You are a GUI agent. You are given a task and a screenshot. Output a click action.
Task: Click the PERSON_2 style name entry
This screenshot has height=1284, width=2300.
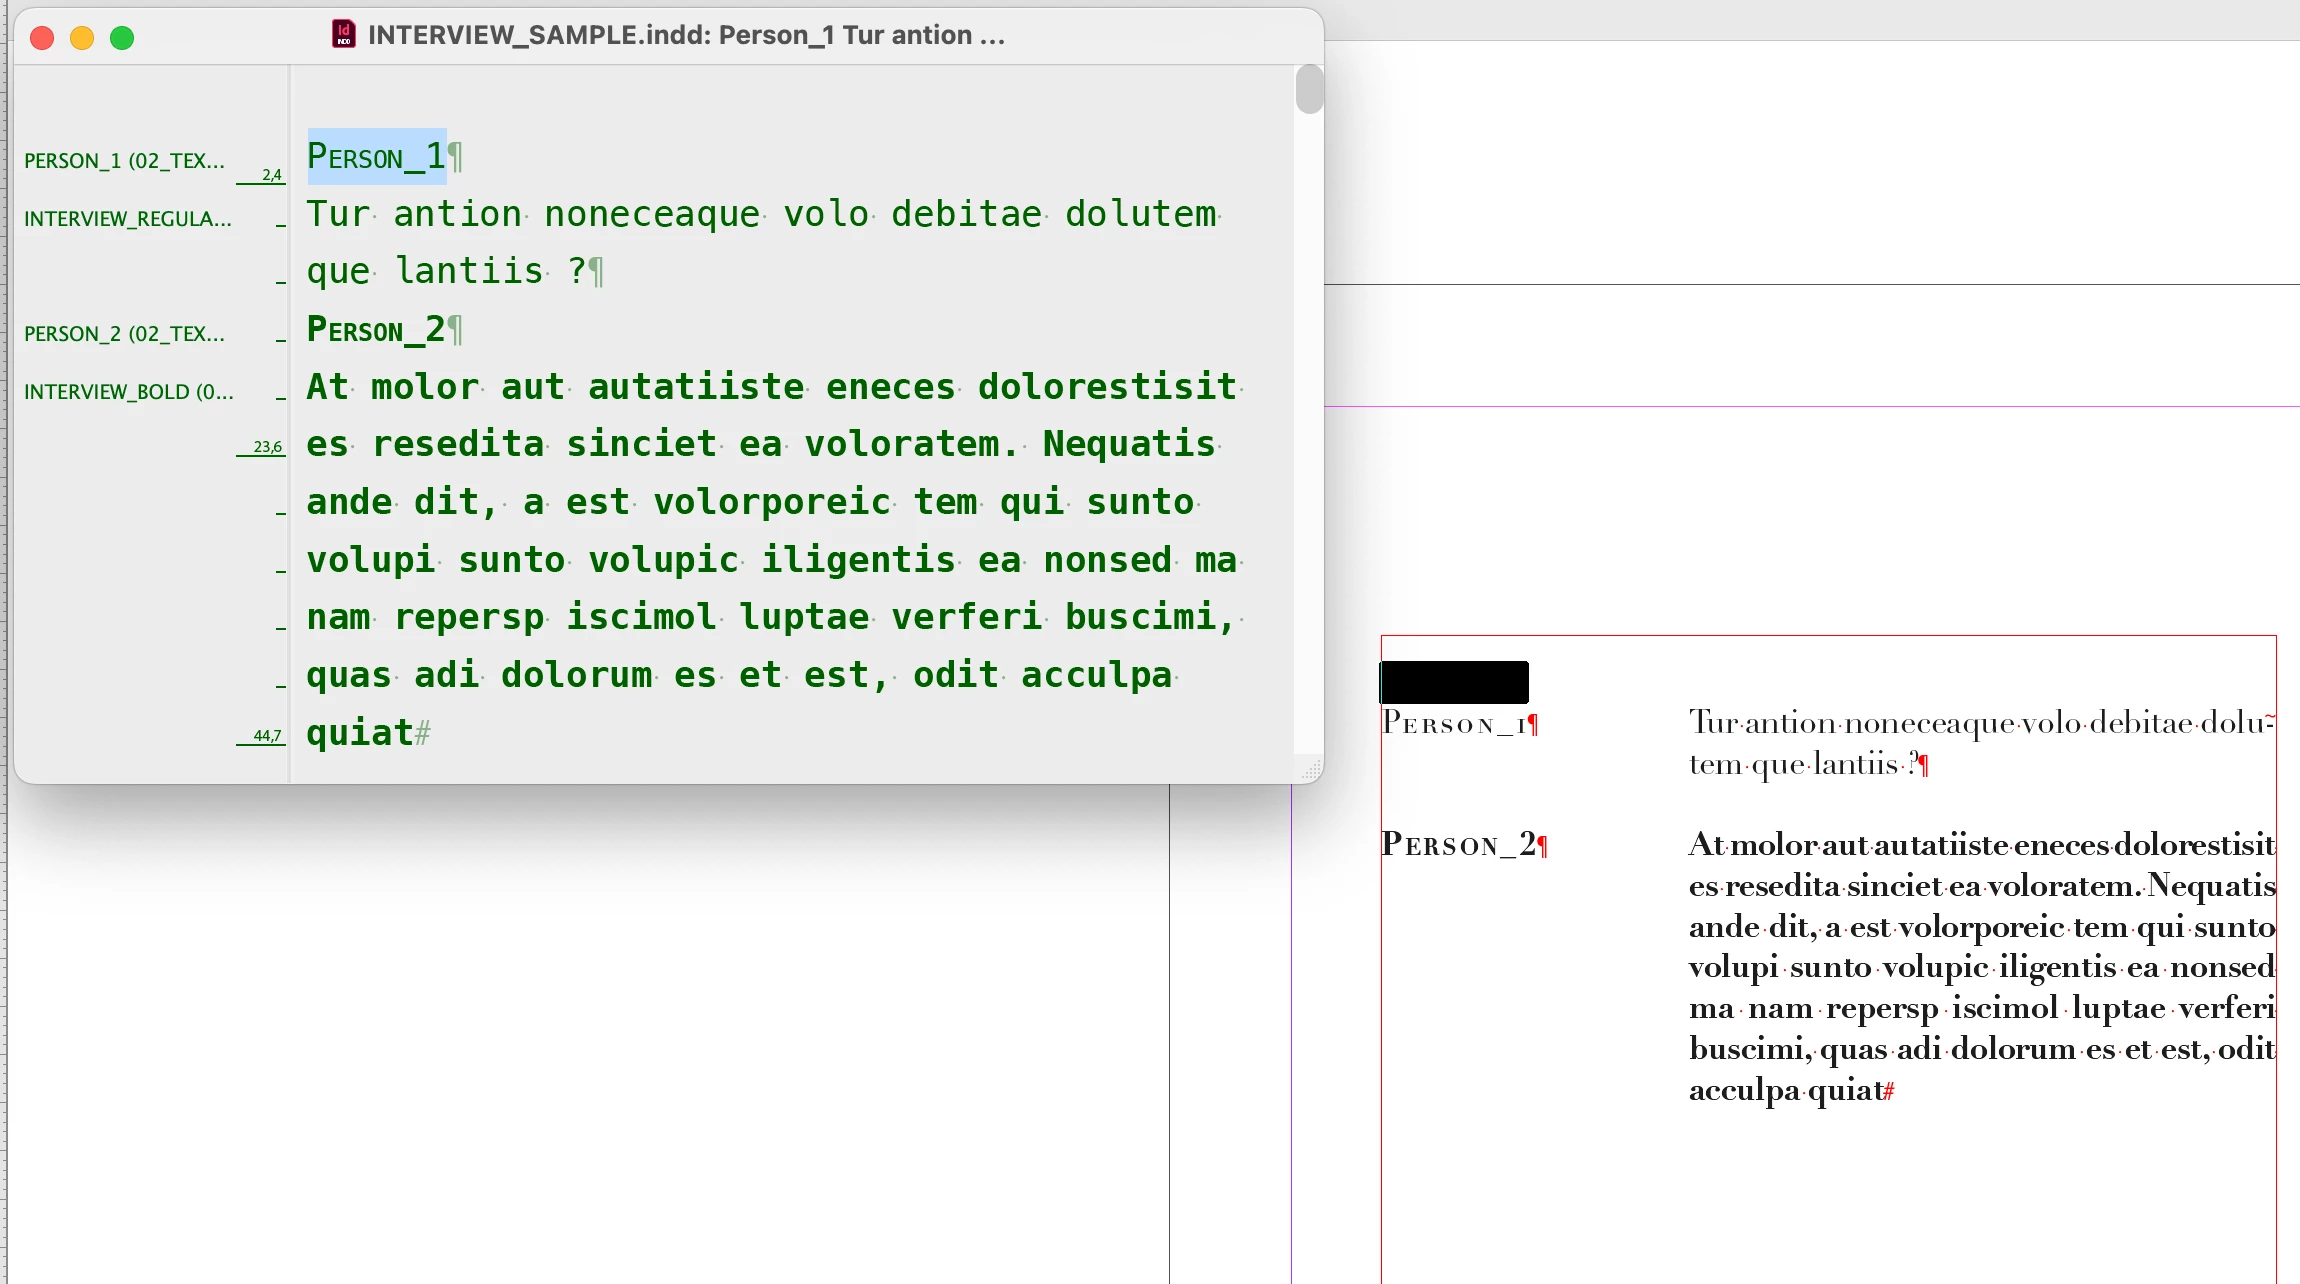(x=124, y=334)
